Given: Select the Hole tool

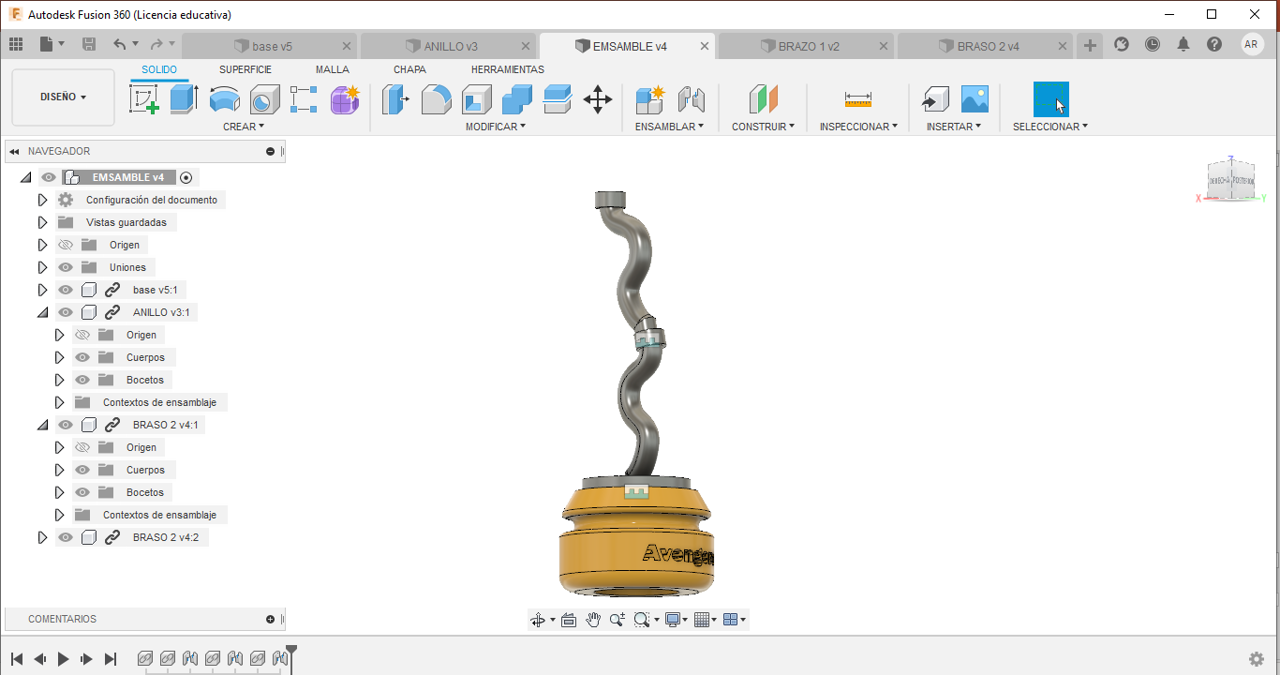Looking at the screenshot, I should 264,99.
